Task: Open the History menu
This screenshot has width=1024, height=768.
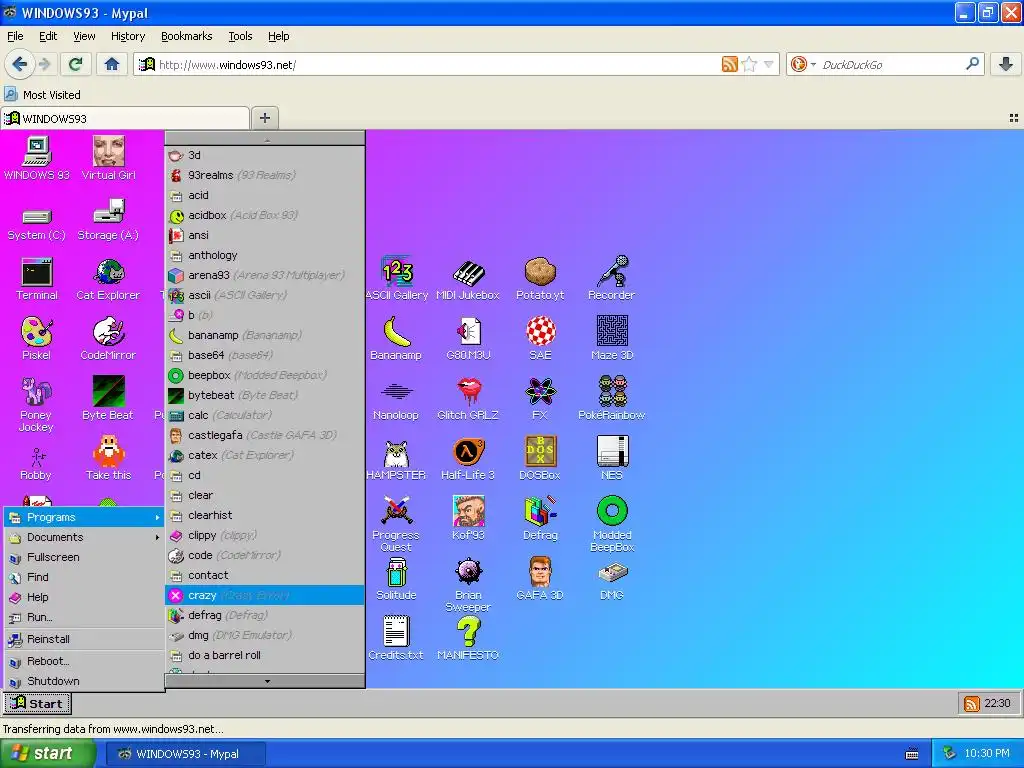Action: point(128,36)
